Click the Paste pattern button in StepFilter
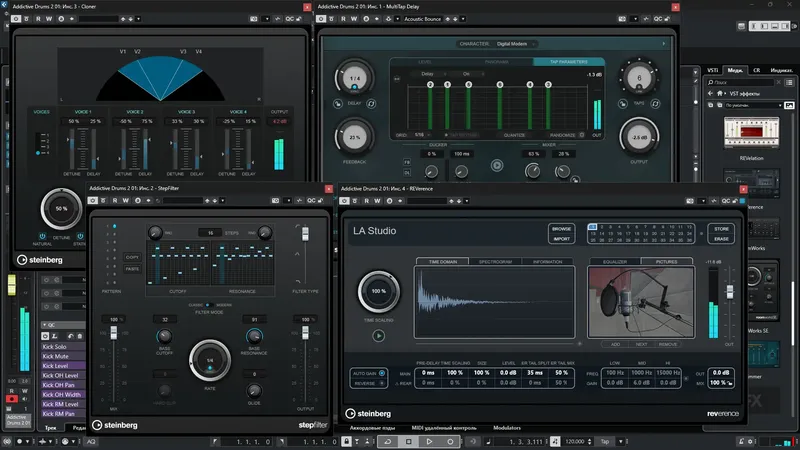This screenshot has height=450, width=800. coord(132,269)
